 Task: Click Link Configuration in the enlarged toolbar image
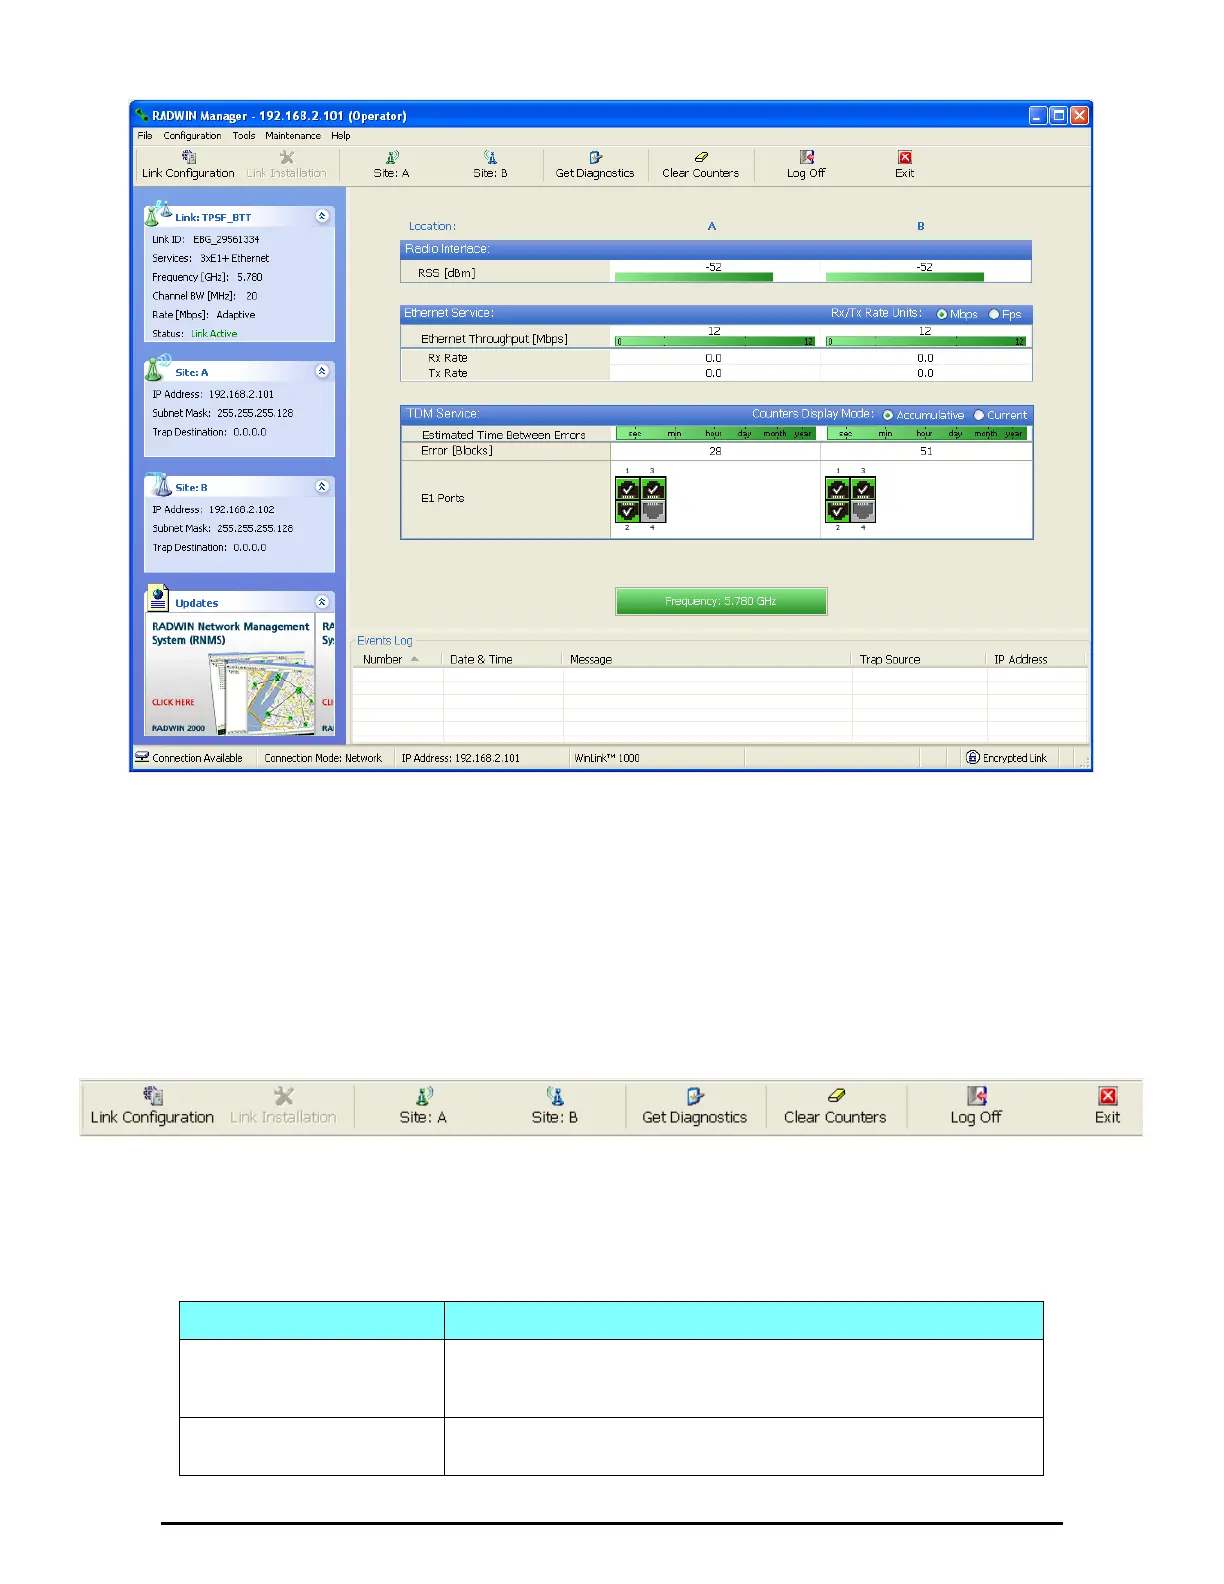pos(152,1107)
